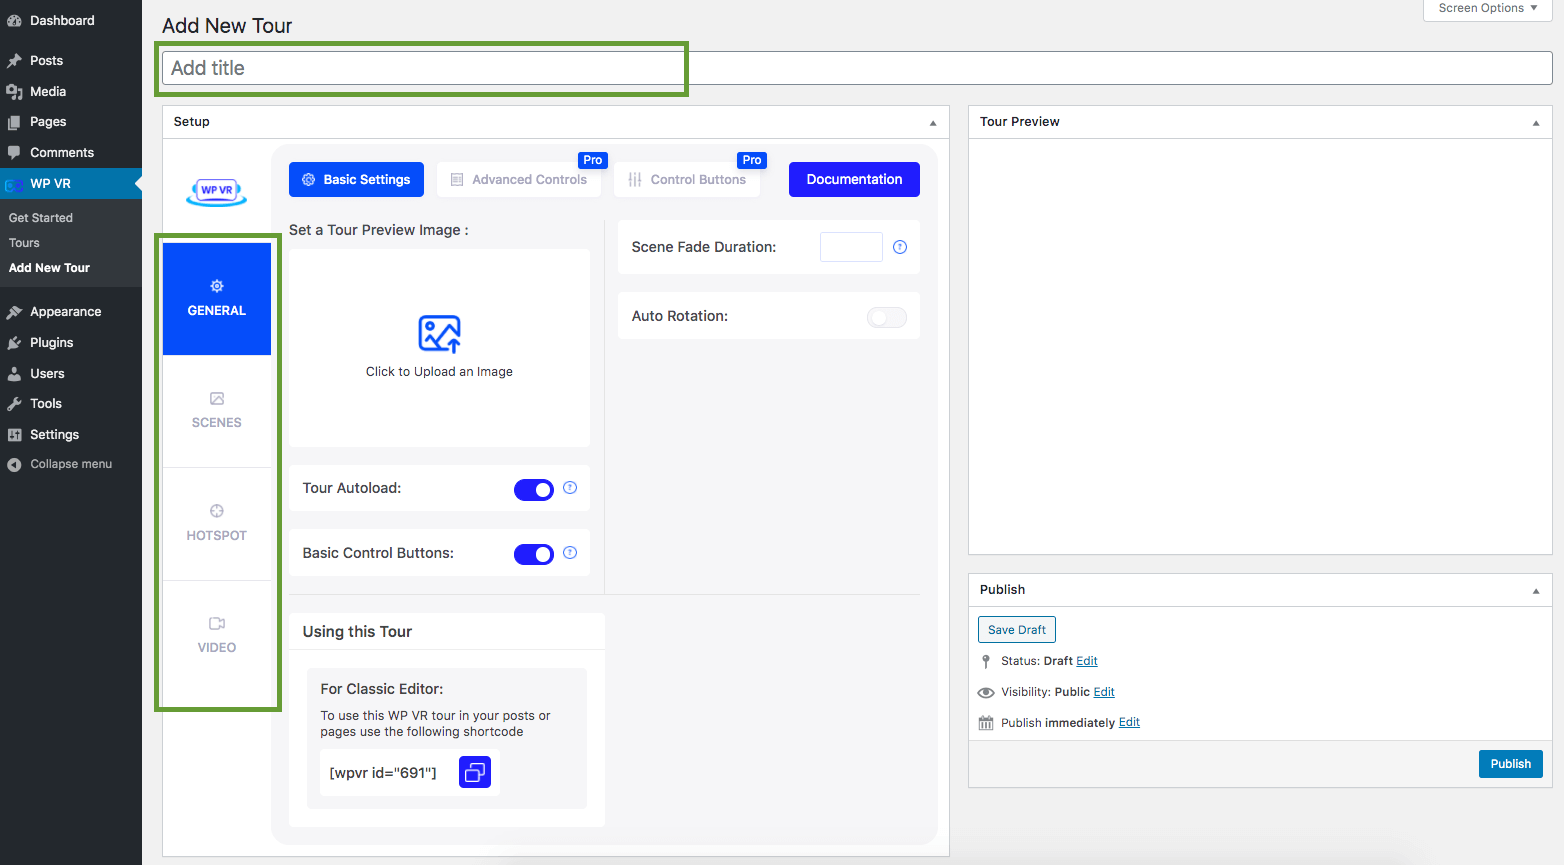
Task: Collapse the Tour Preview panel
Action: click(1536, 123)
